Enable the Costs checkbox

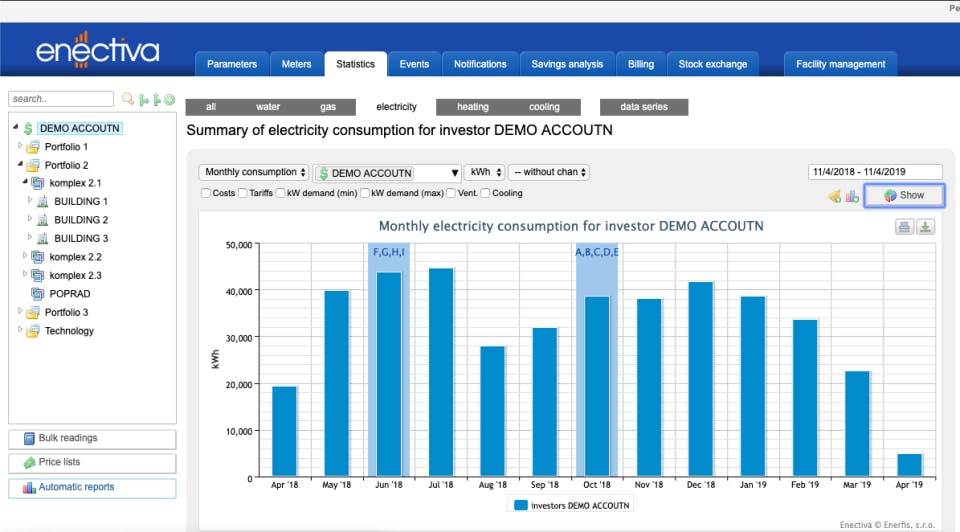[206, 193]
